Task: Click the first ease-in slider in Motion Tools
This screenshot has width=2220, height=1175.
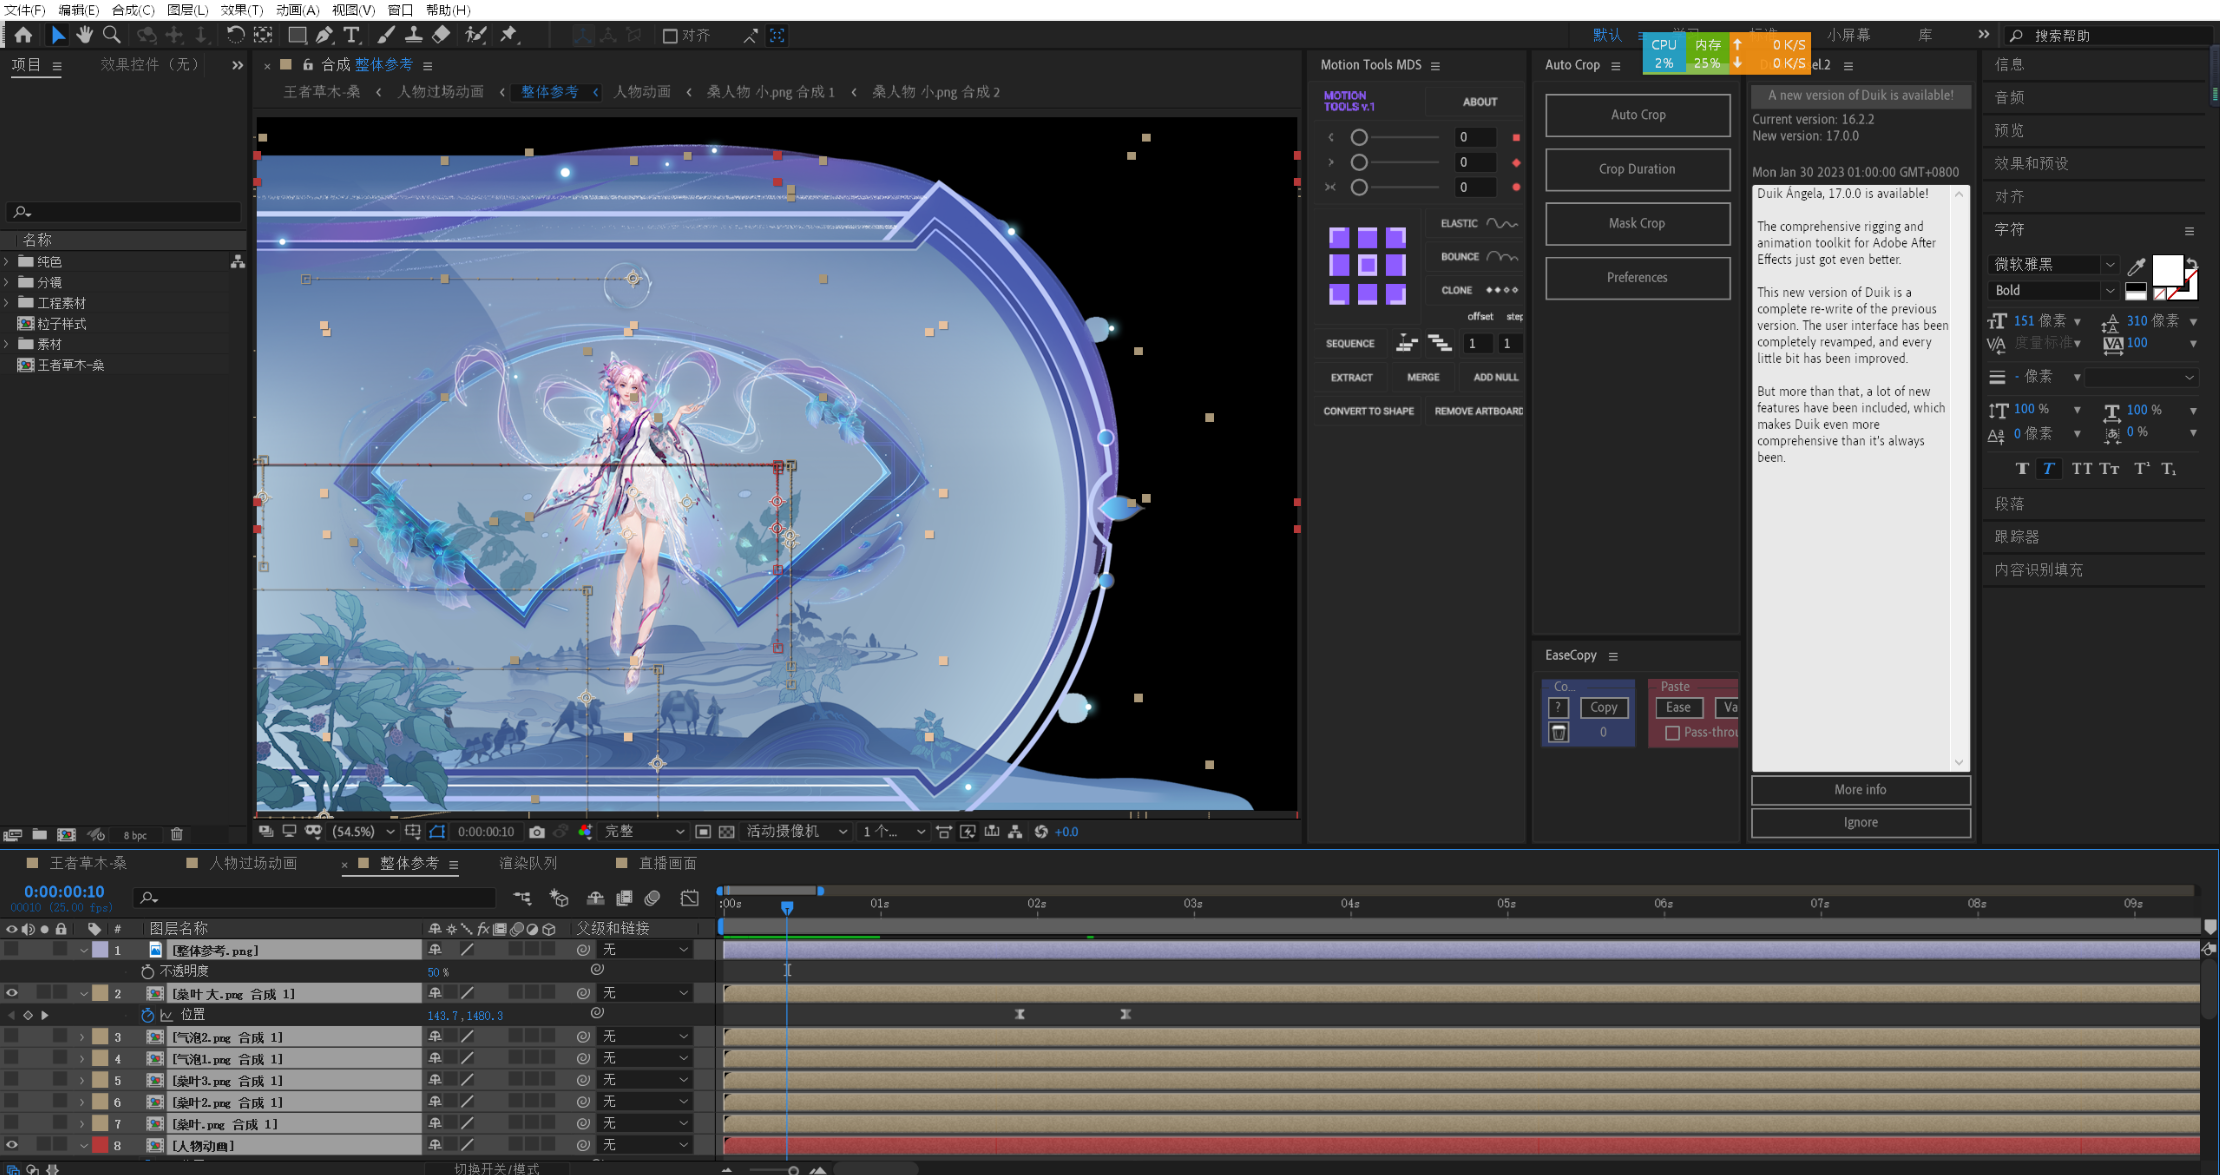Action: pos(1359,137)
